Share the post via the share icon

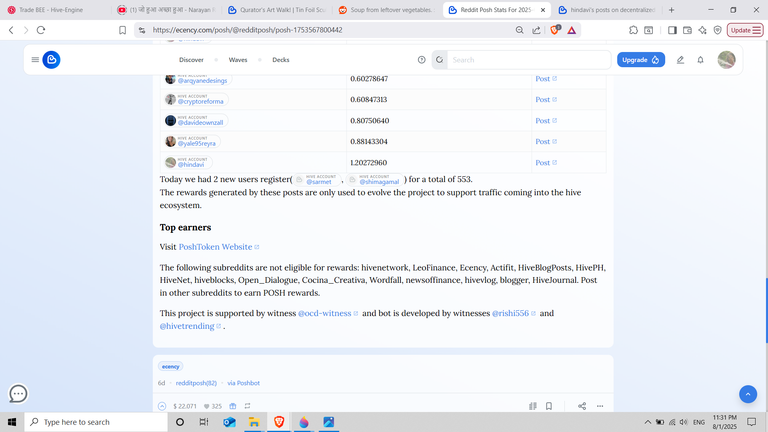582,406
